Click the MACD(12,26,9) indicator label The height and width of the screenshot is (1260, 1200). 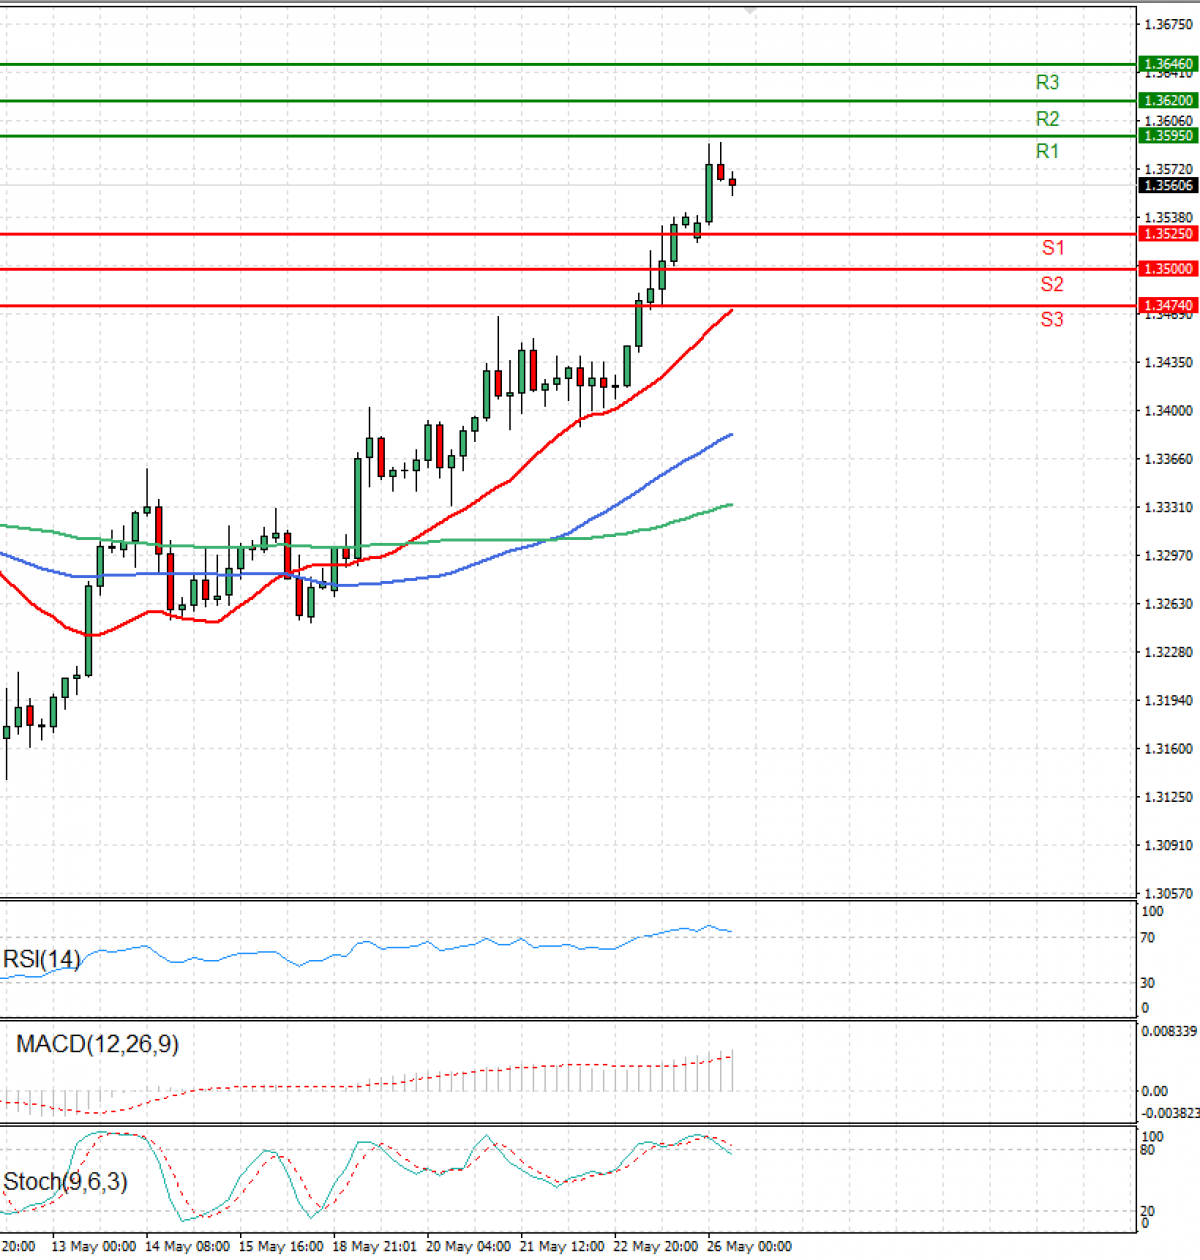95,1044
